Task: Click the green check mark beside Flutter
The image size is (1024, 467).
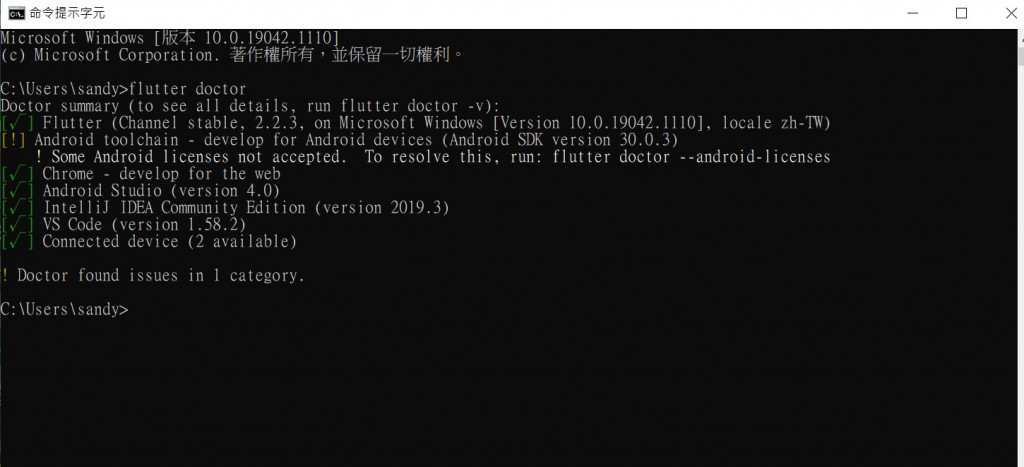Action: [x=18, y=123]
